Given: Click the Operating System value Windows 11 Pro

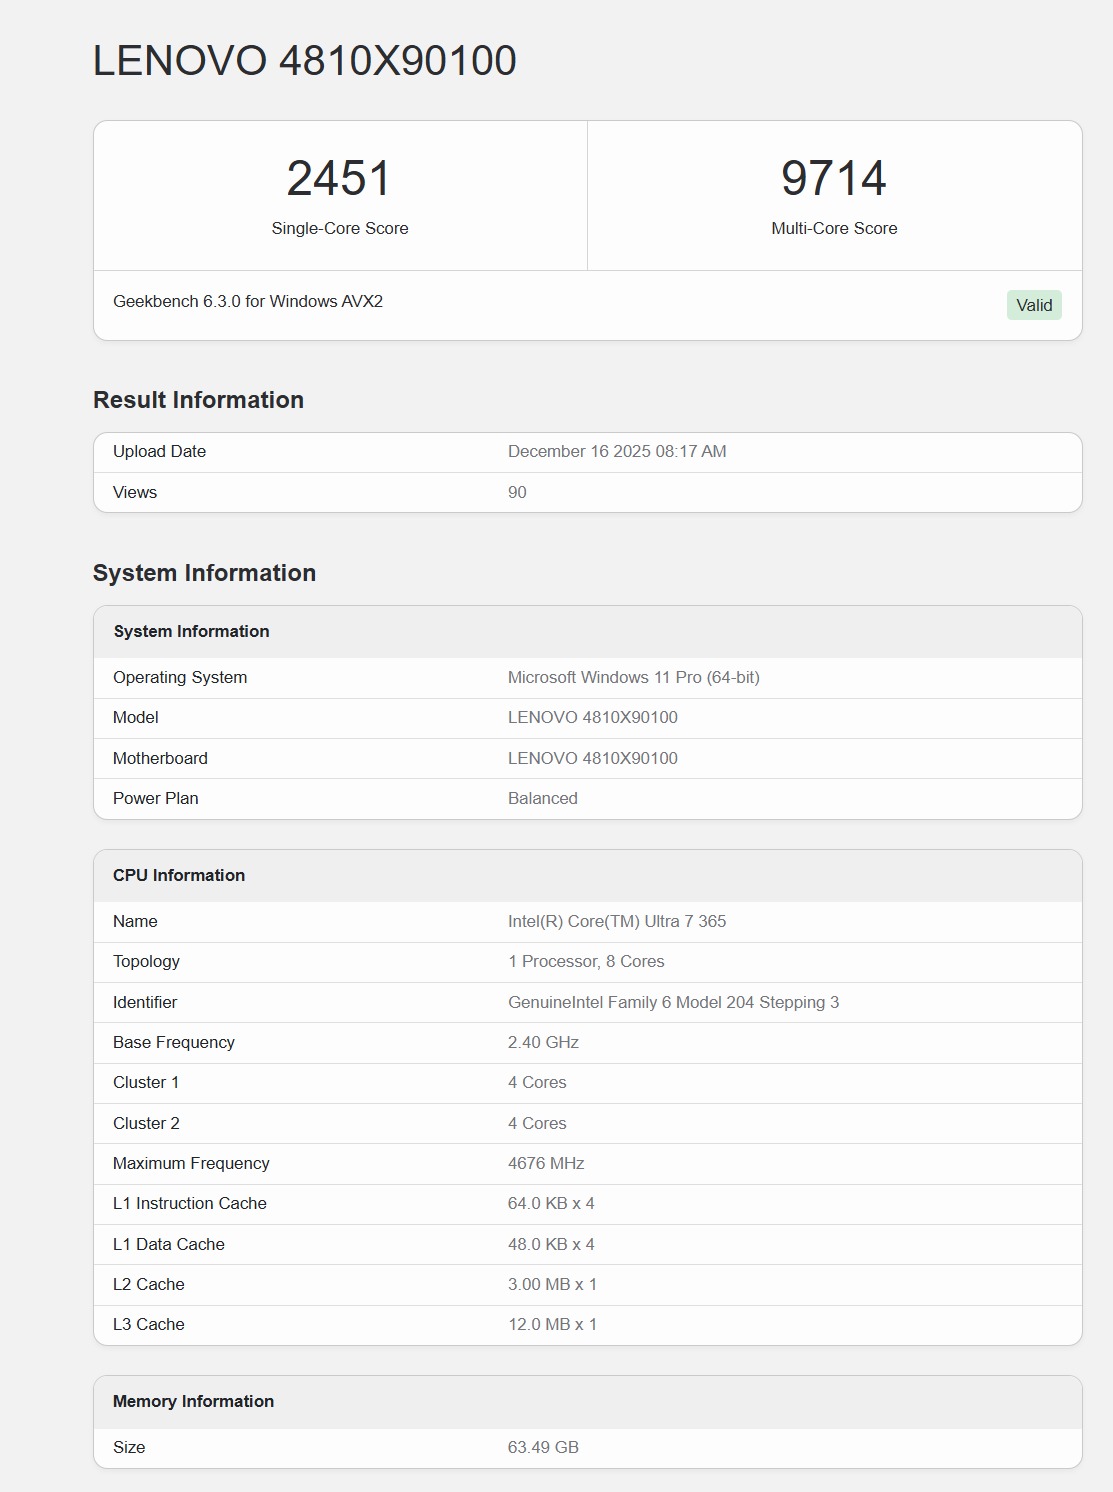Looking at the screenshot, I should tap(634, 677).
